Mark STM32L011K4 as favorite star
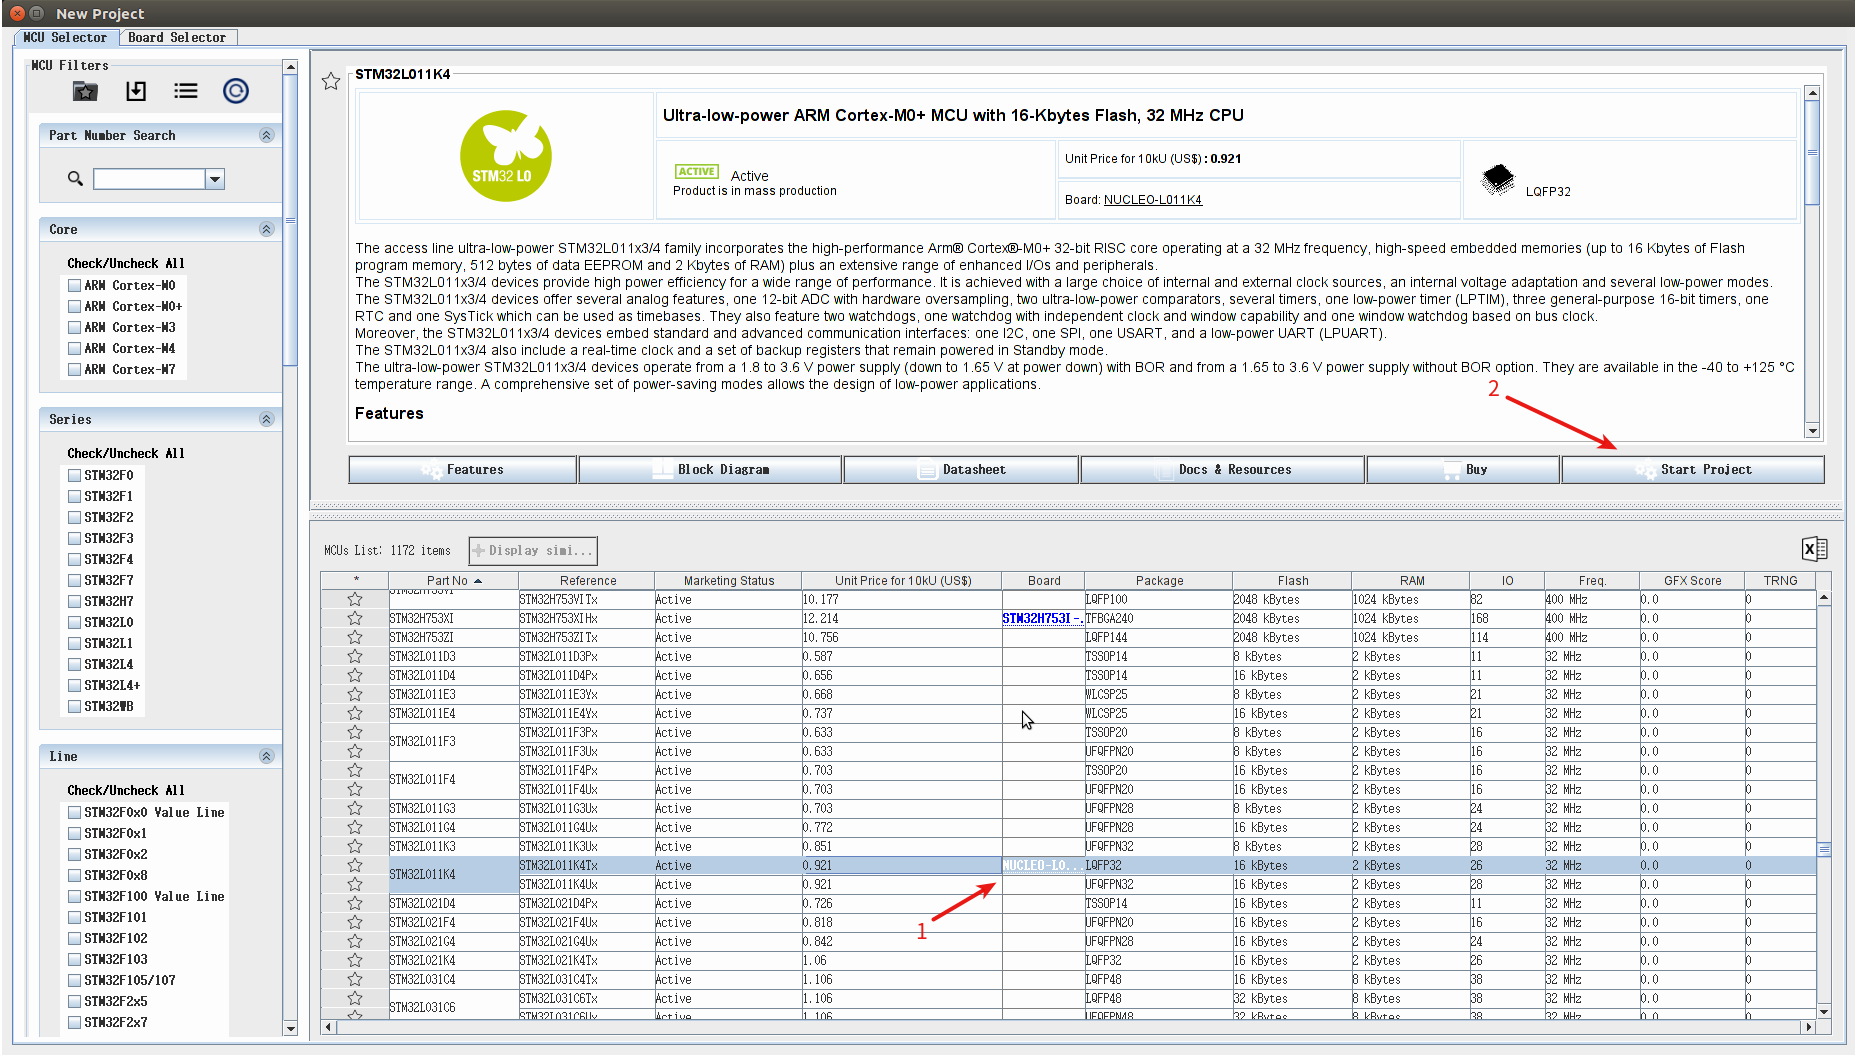The width and height of the screenshot is (1855, 1056). (331, 81)
